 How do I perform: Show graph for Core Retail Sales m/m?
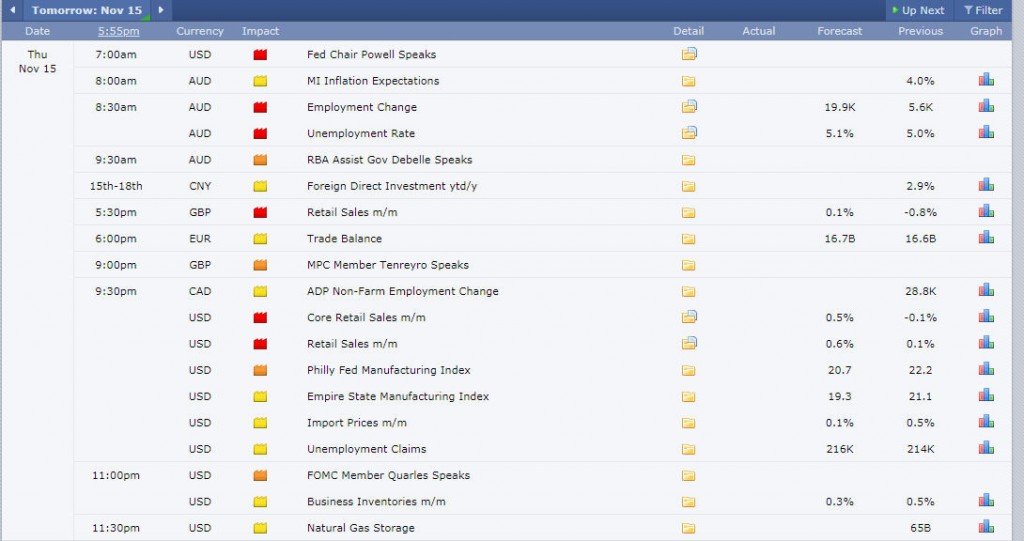pos(986,316)
